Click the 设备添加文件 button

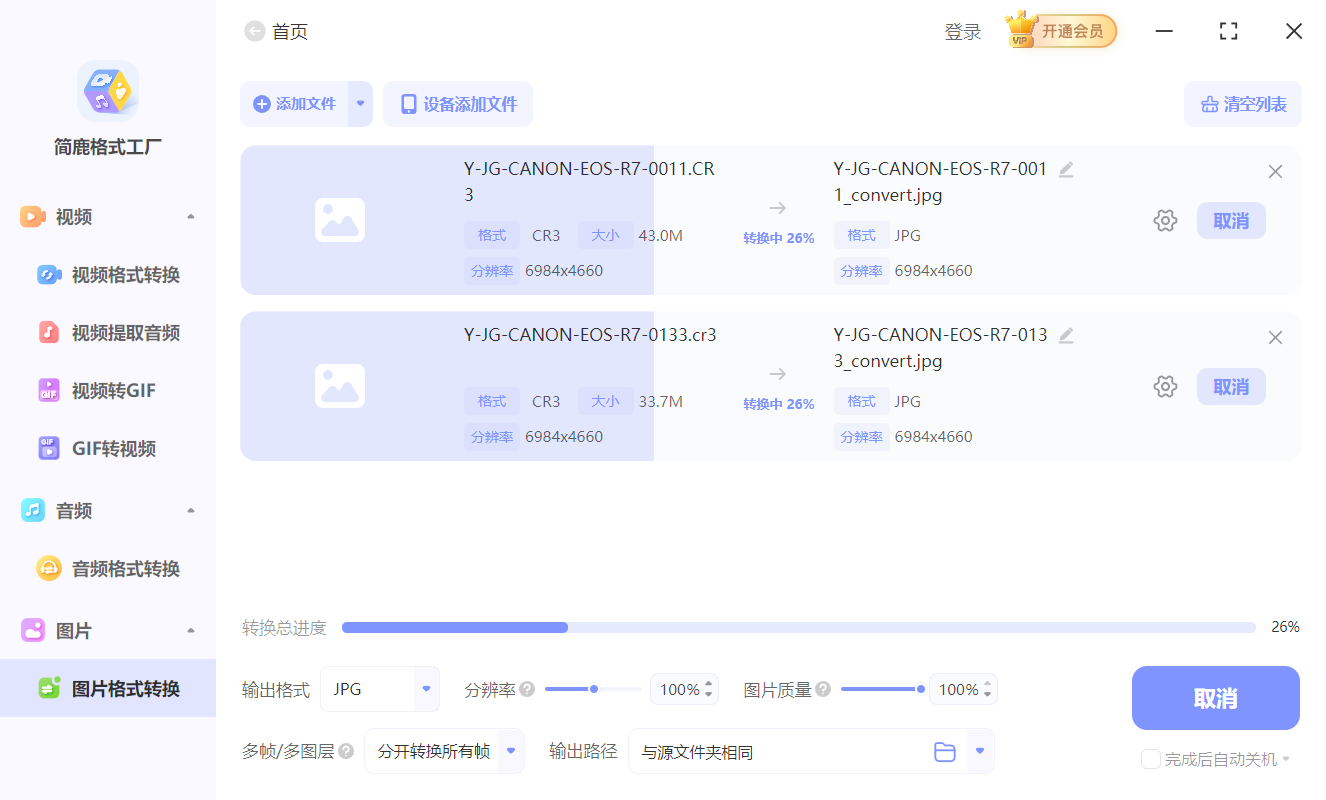(x=458, y=104)
